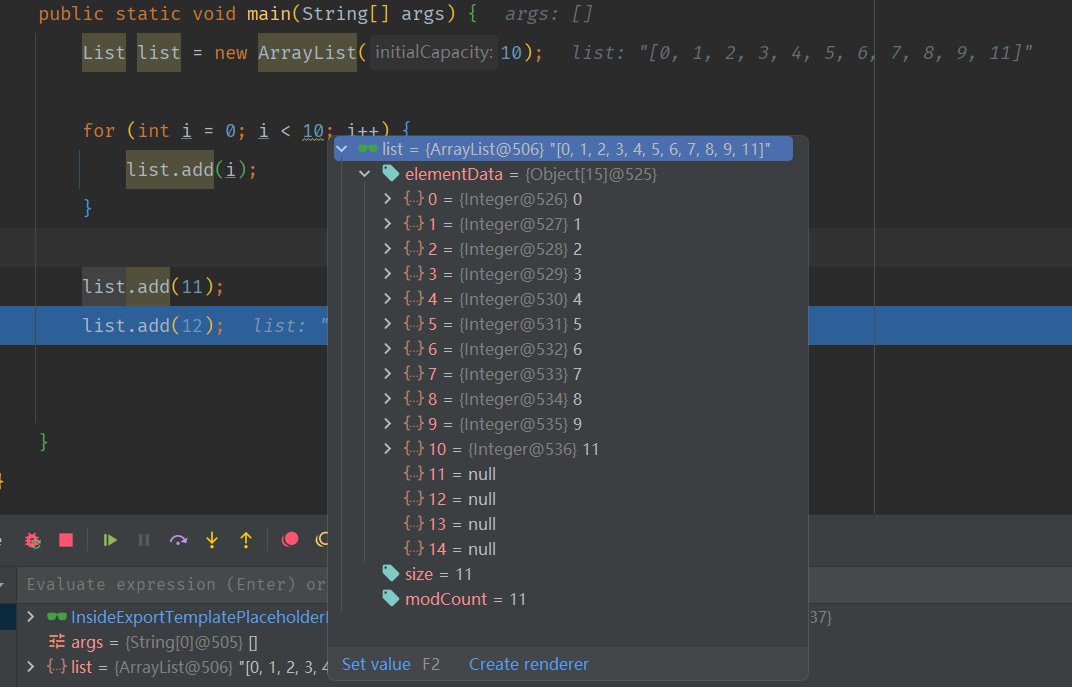Collapse the elementData node
The height and width of the screenshot is (687, 1072).
365,174
